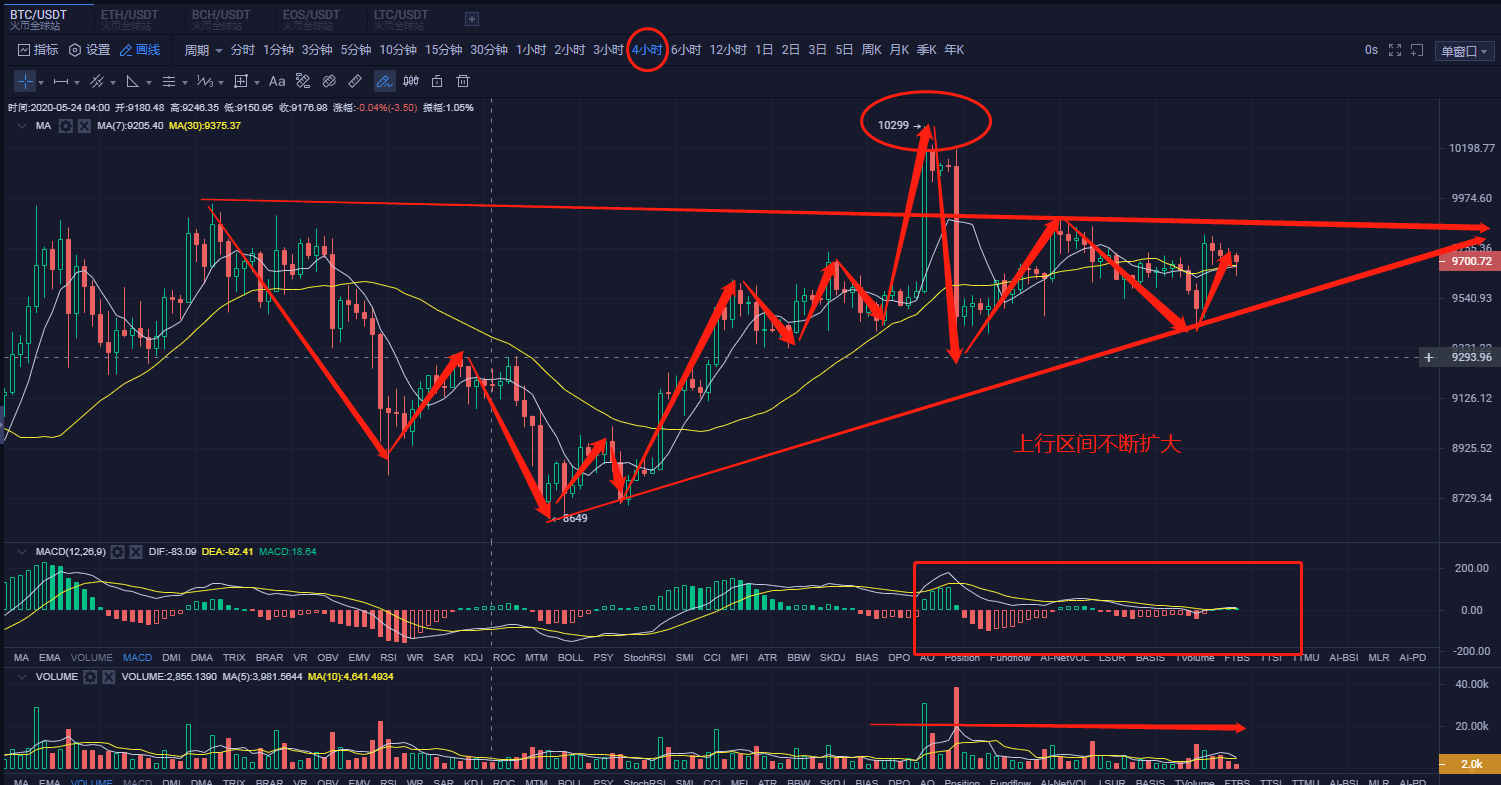This screenshot has width=1501, height=785.
Task: Select the 15分钟 timeframe
Action: [x=443, y=50]
